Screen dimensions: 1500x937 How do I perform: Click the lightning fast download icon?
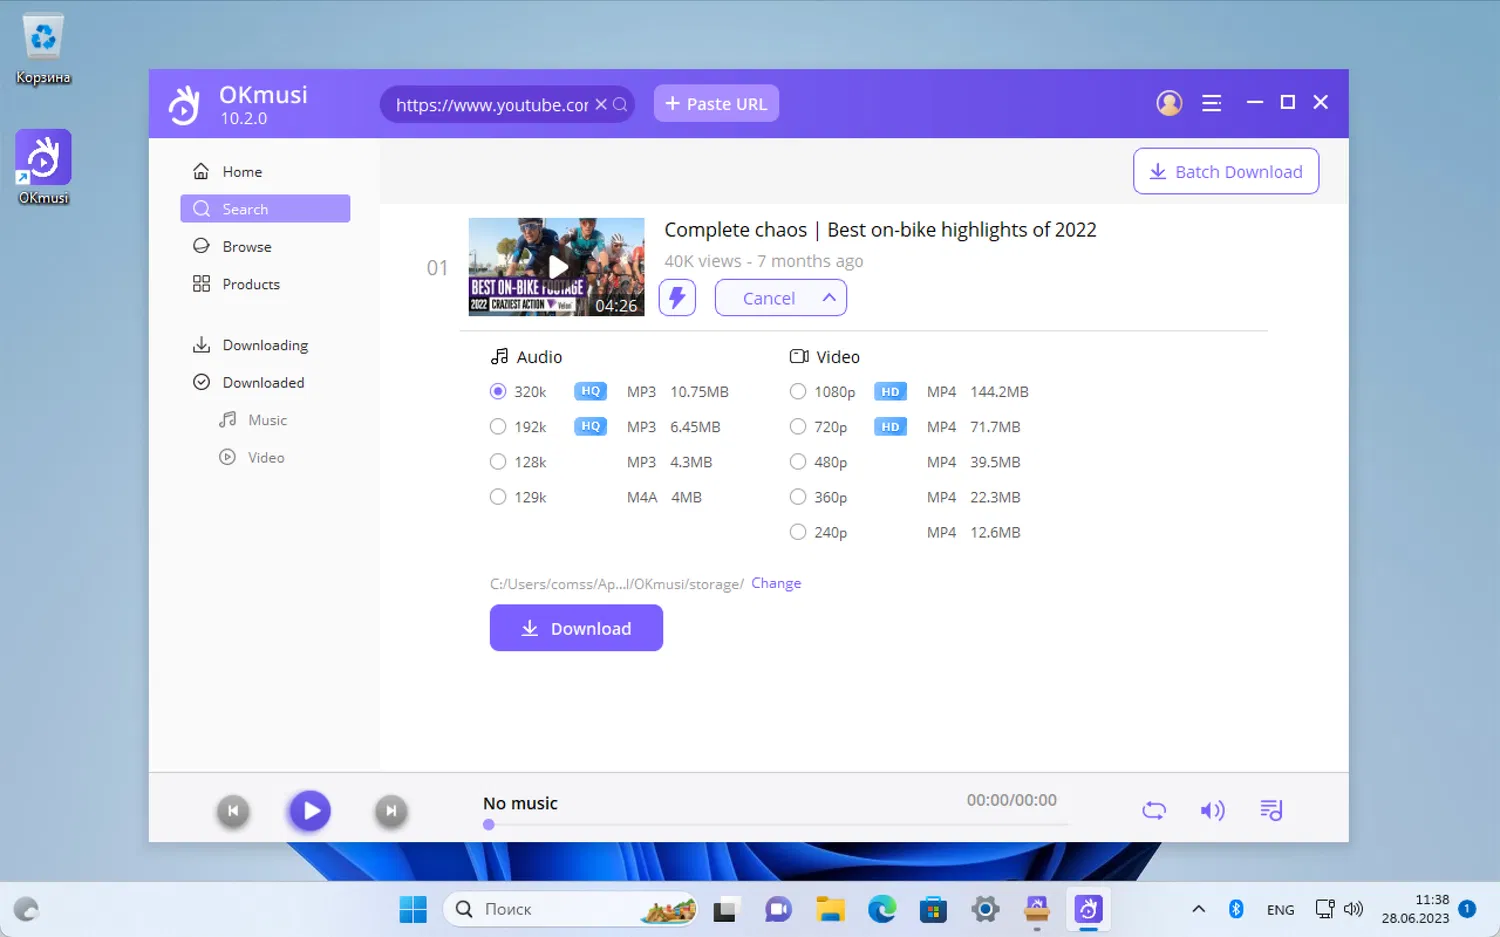677,298
